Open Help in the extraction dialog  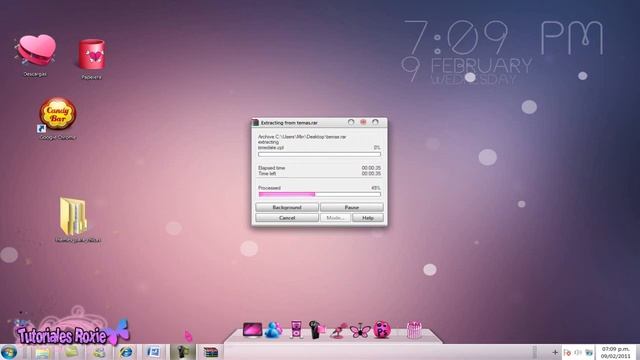coord(368,218)
